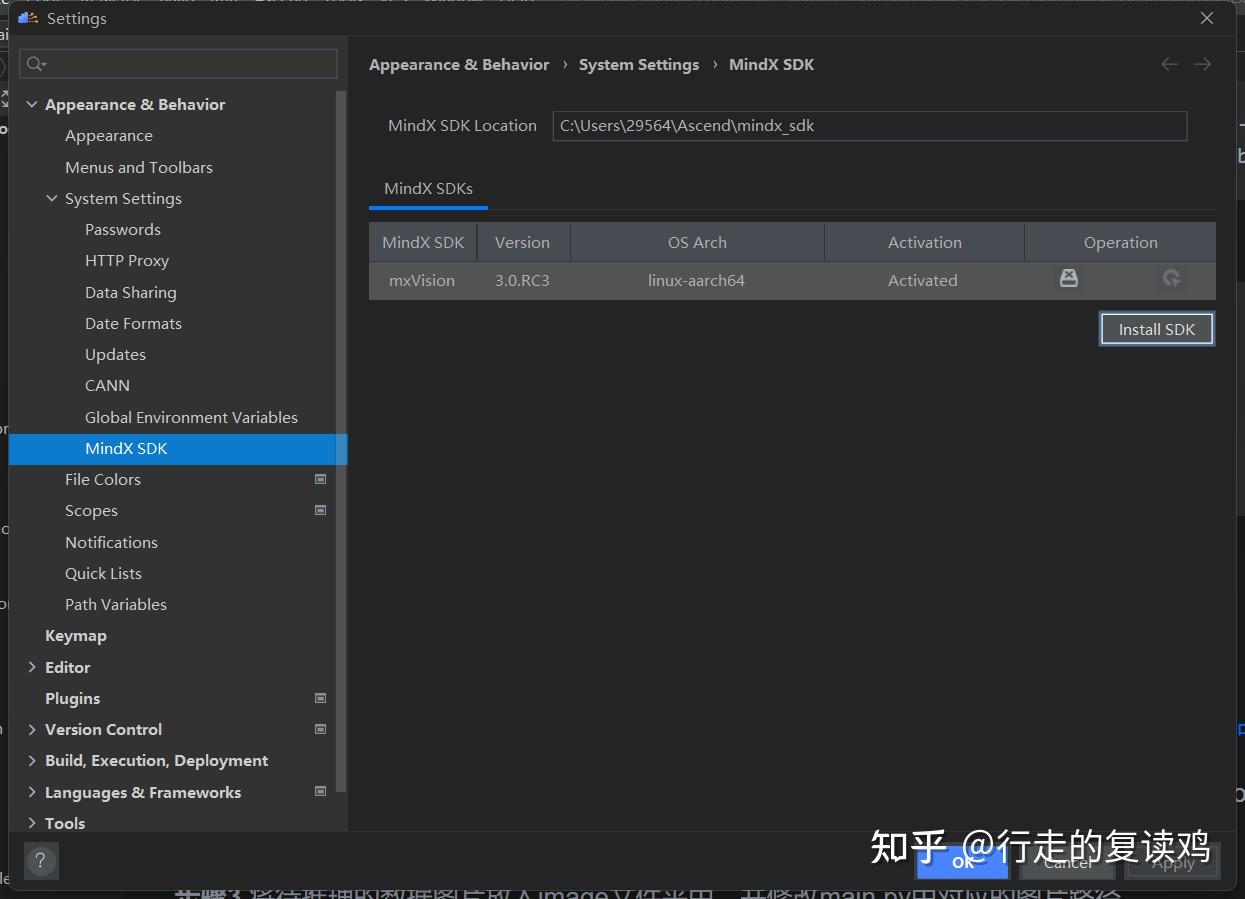Open Menus and Toolbars page
This screenshot has height=899, width=1245.
point(139,167)
